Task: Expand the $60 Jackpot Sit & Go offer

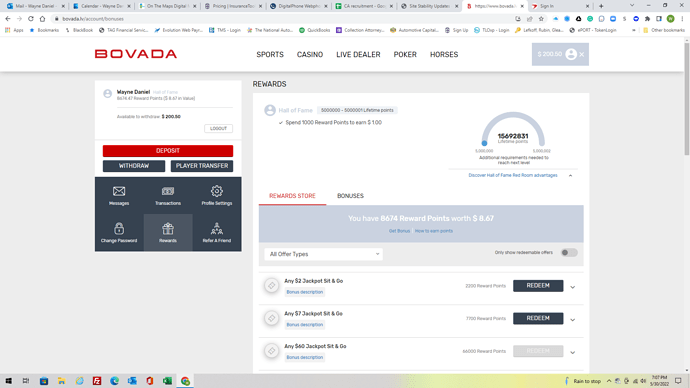Action: [x=573, y=352]
